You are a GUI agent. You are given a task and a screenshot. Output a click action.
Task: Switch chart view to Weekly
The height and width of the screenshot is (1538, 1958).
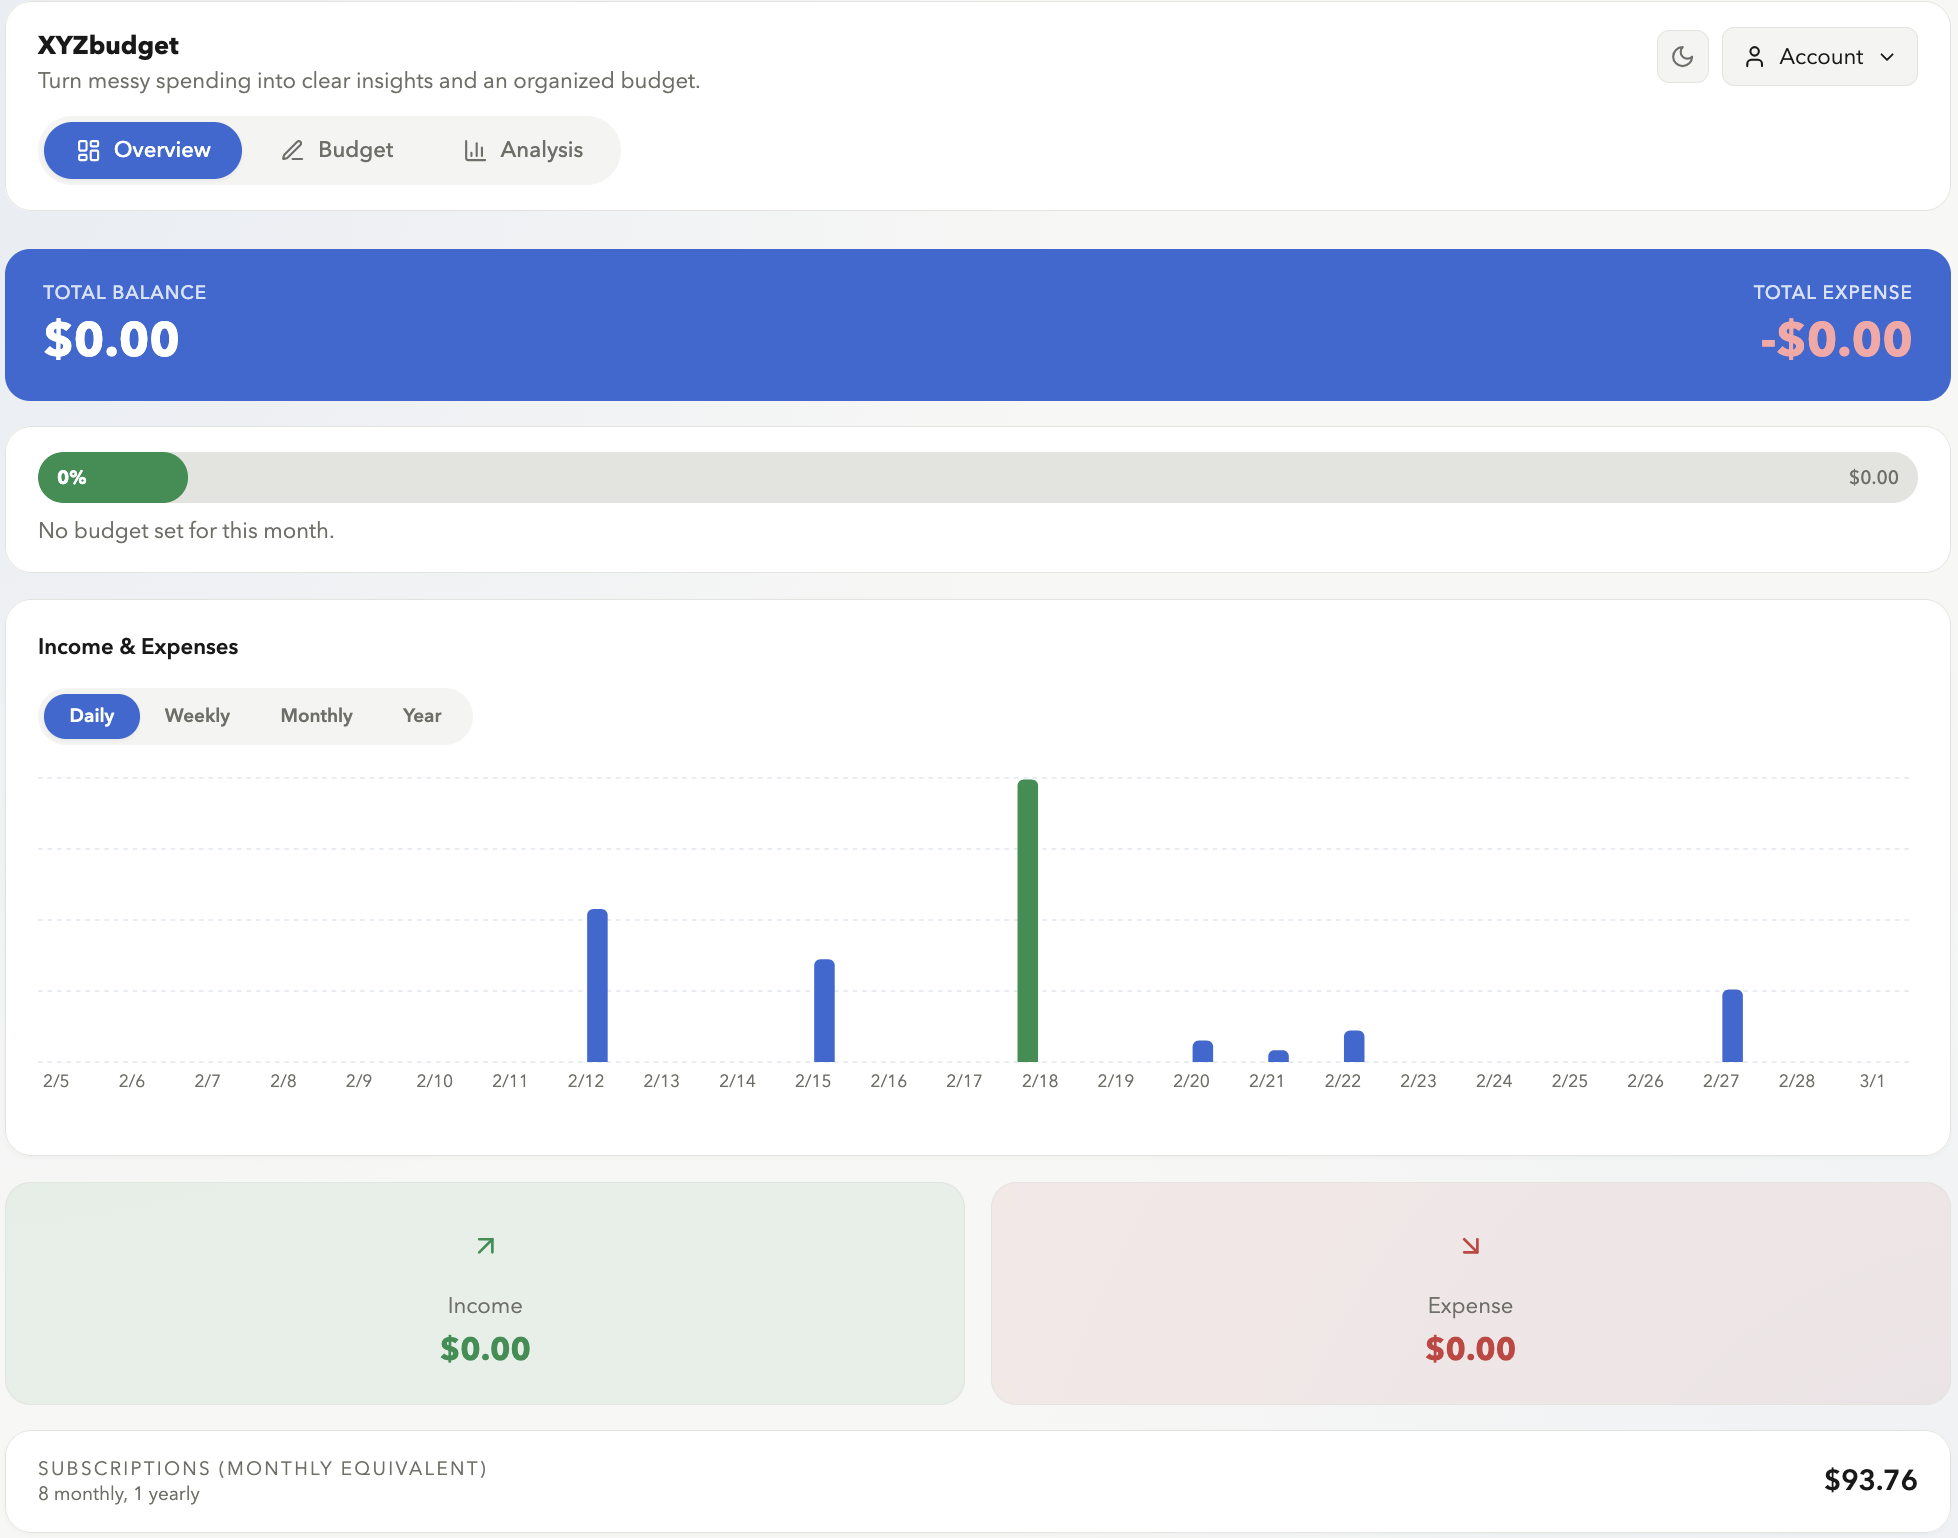tap(197, 716)
